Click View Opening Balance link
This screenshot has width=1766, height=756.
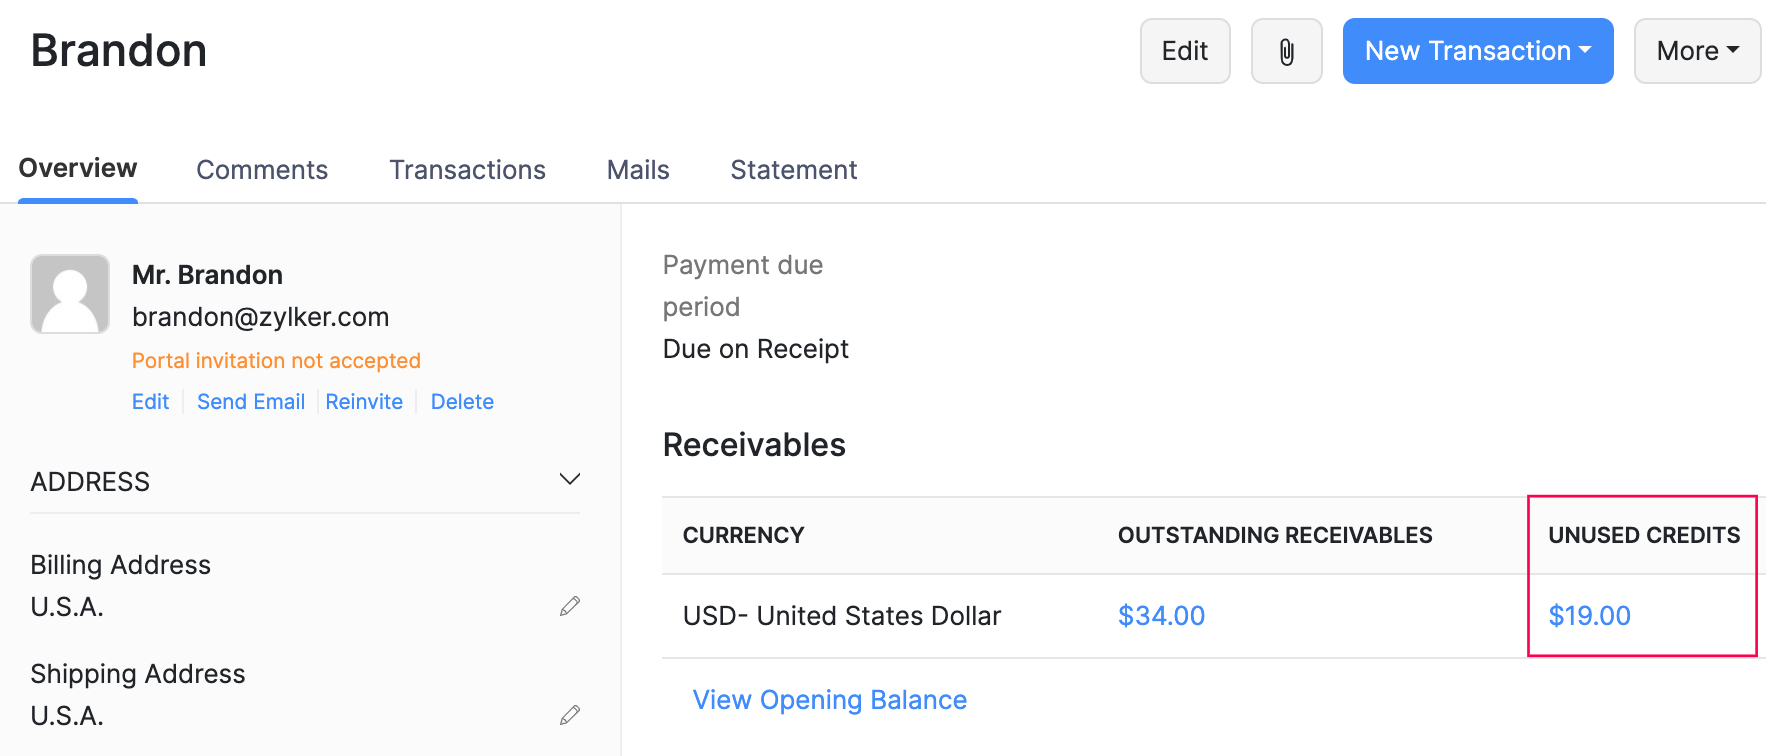tap(830, 700)
